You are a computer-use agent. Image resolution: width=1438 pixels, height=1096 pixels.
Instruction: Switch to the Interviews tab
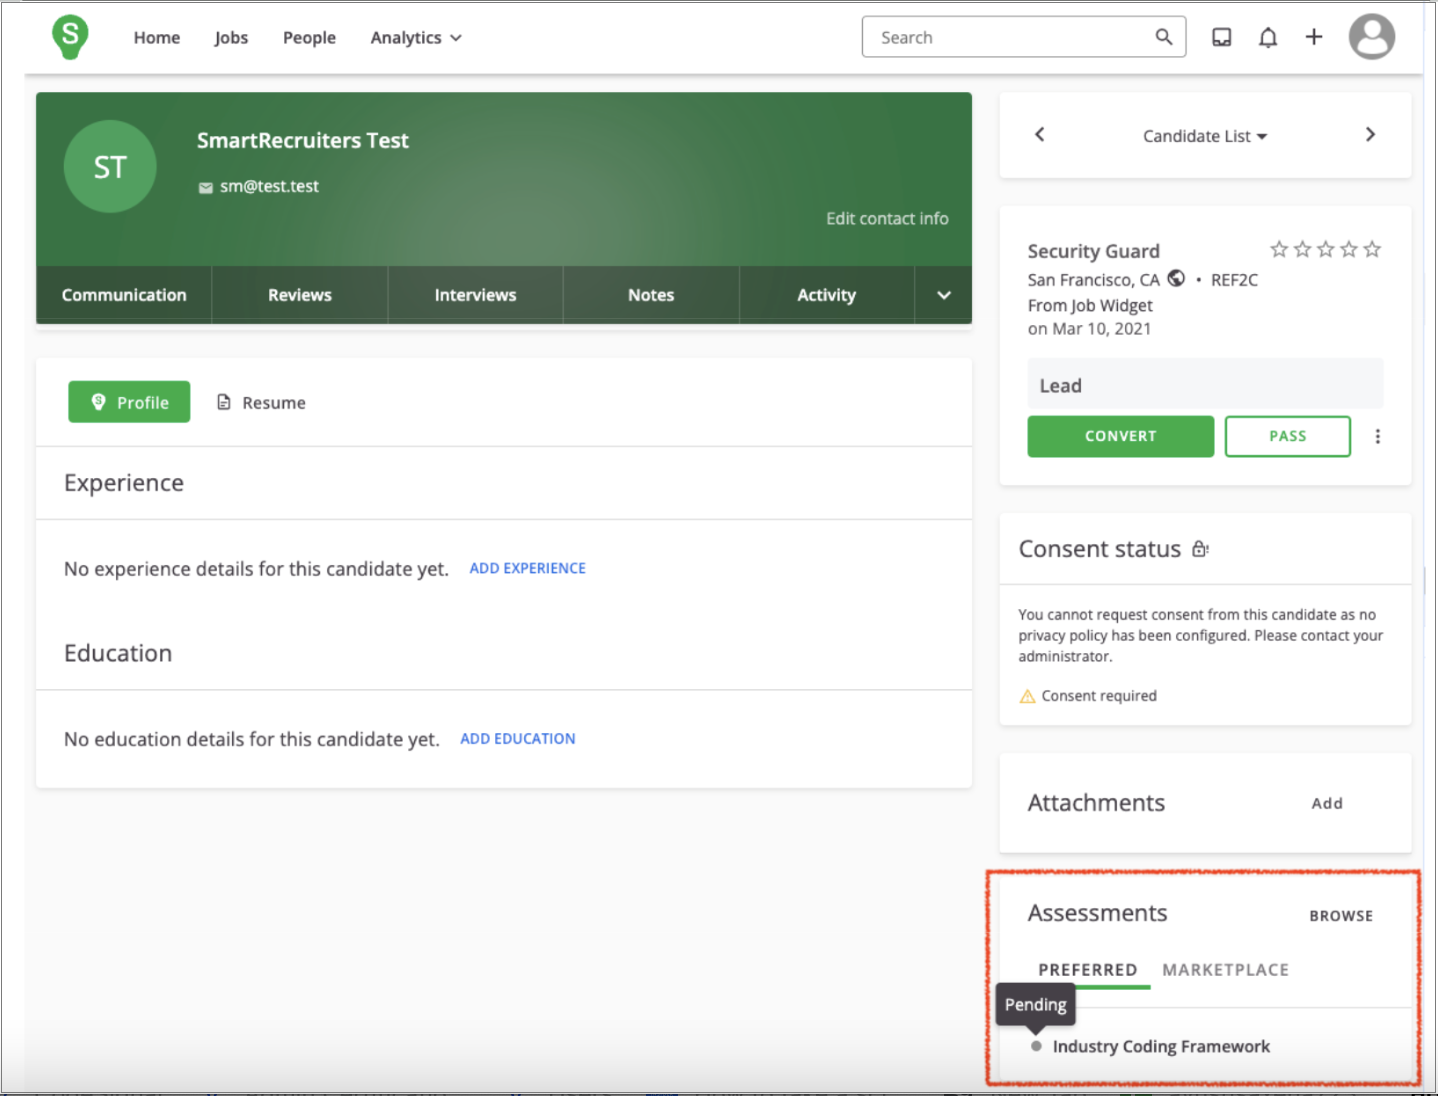click(x=476, y=295)
